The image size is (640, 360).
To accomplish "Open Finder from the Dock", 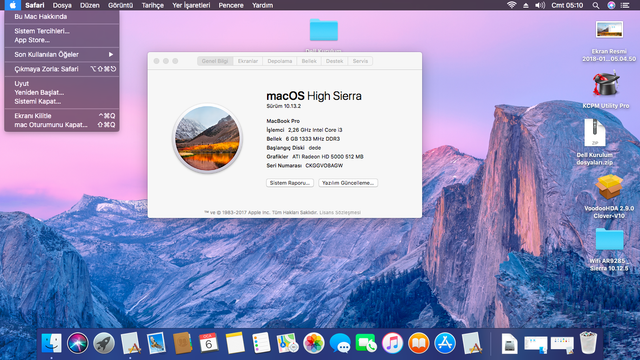I will pos(51,343).
